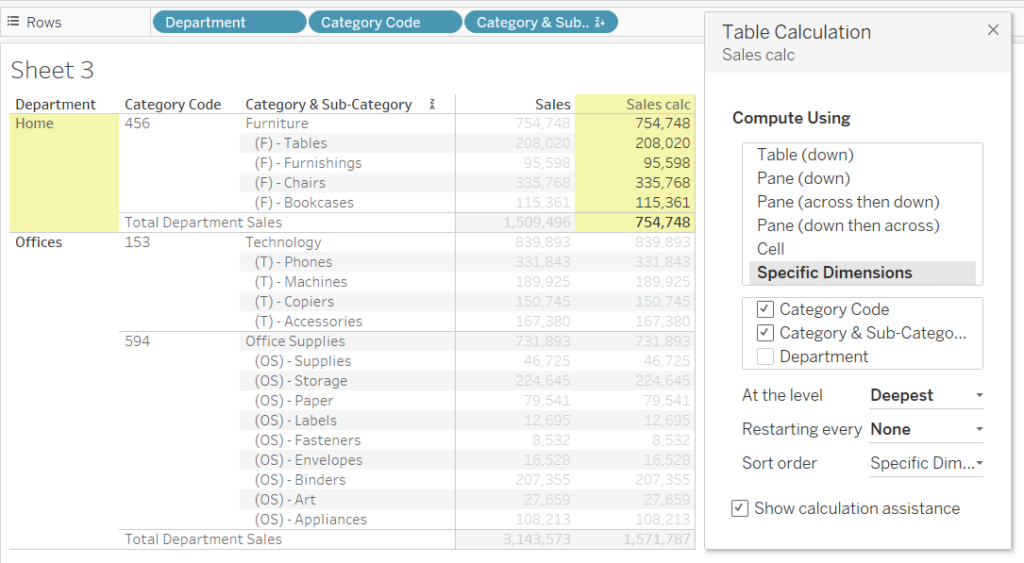The height and width of the screenshot is (563, 1024).
Task: Select Pane (down) compute option
Action: [803, 178]
